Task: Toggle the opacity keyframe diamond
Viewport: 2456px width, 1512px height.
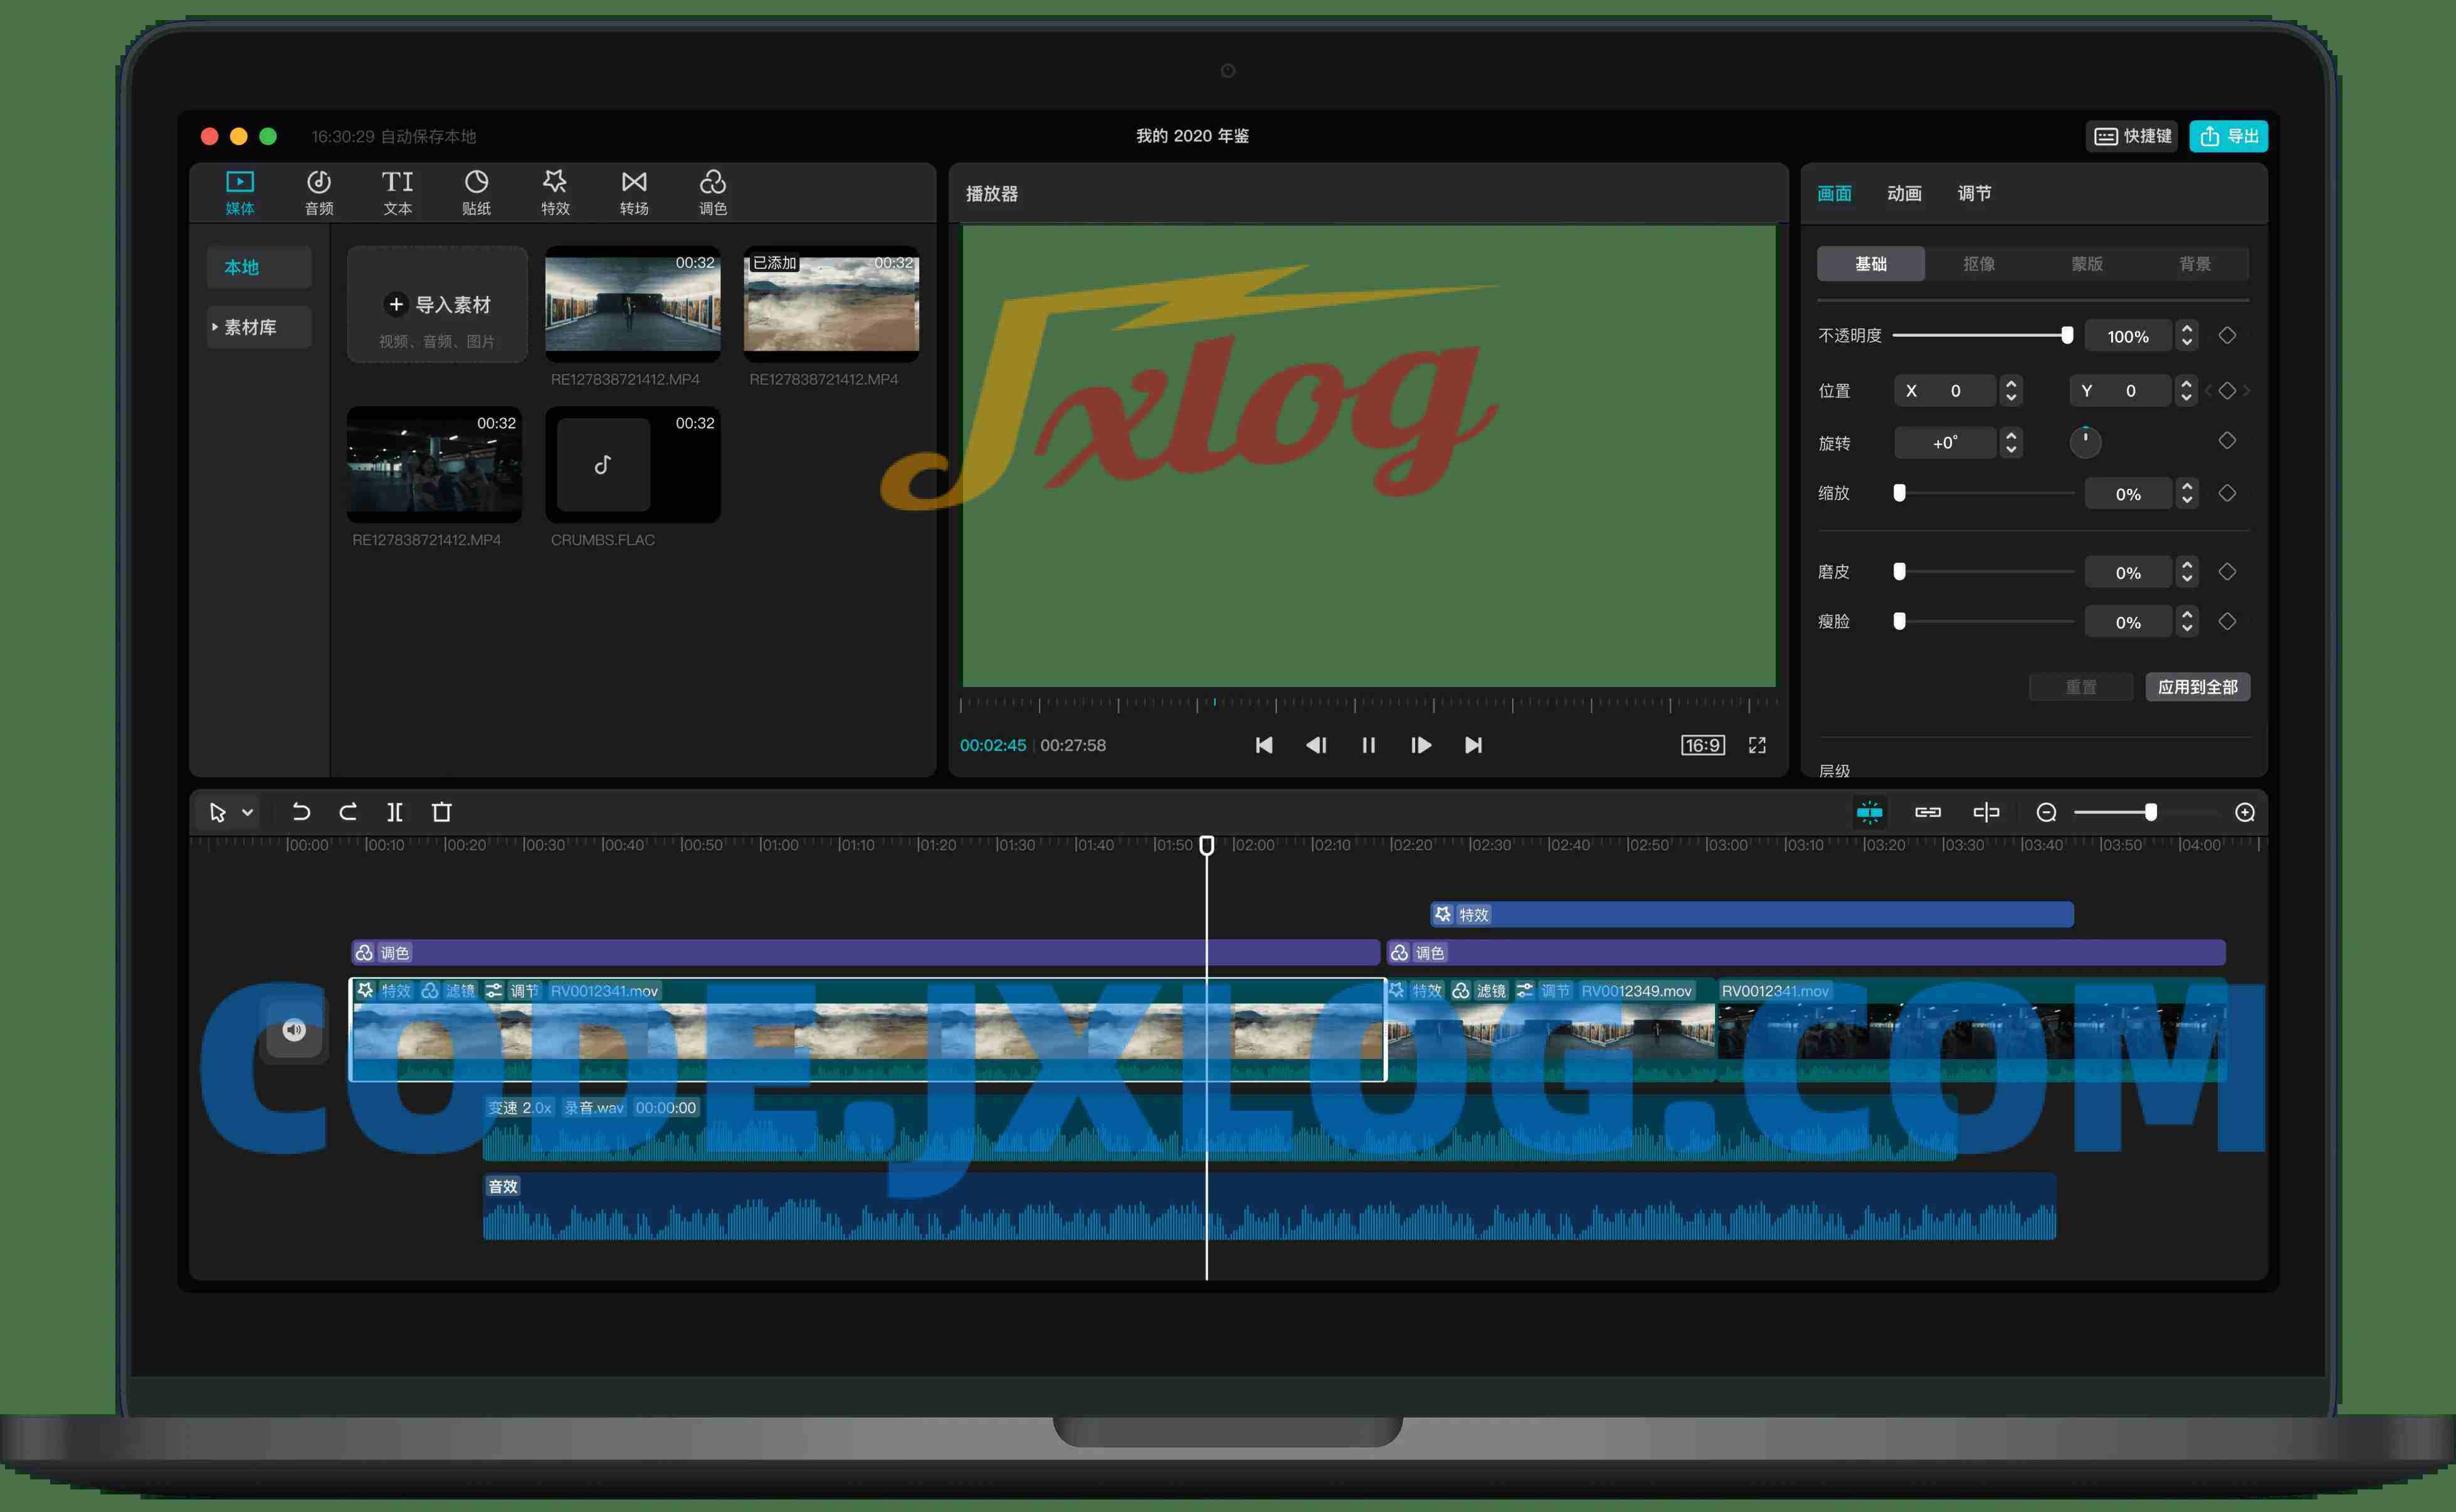Action: 2227,336
